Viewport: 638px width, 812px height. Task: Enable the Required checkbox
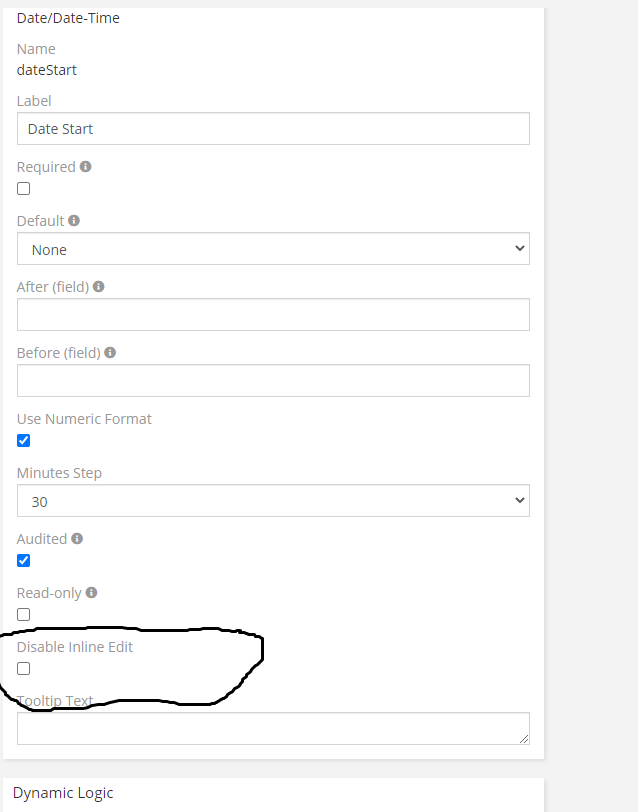pos(23,188)
